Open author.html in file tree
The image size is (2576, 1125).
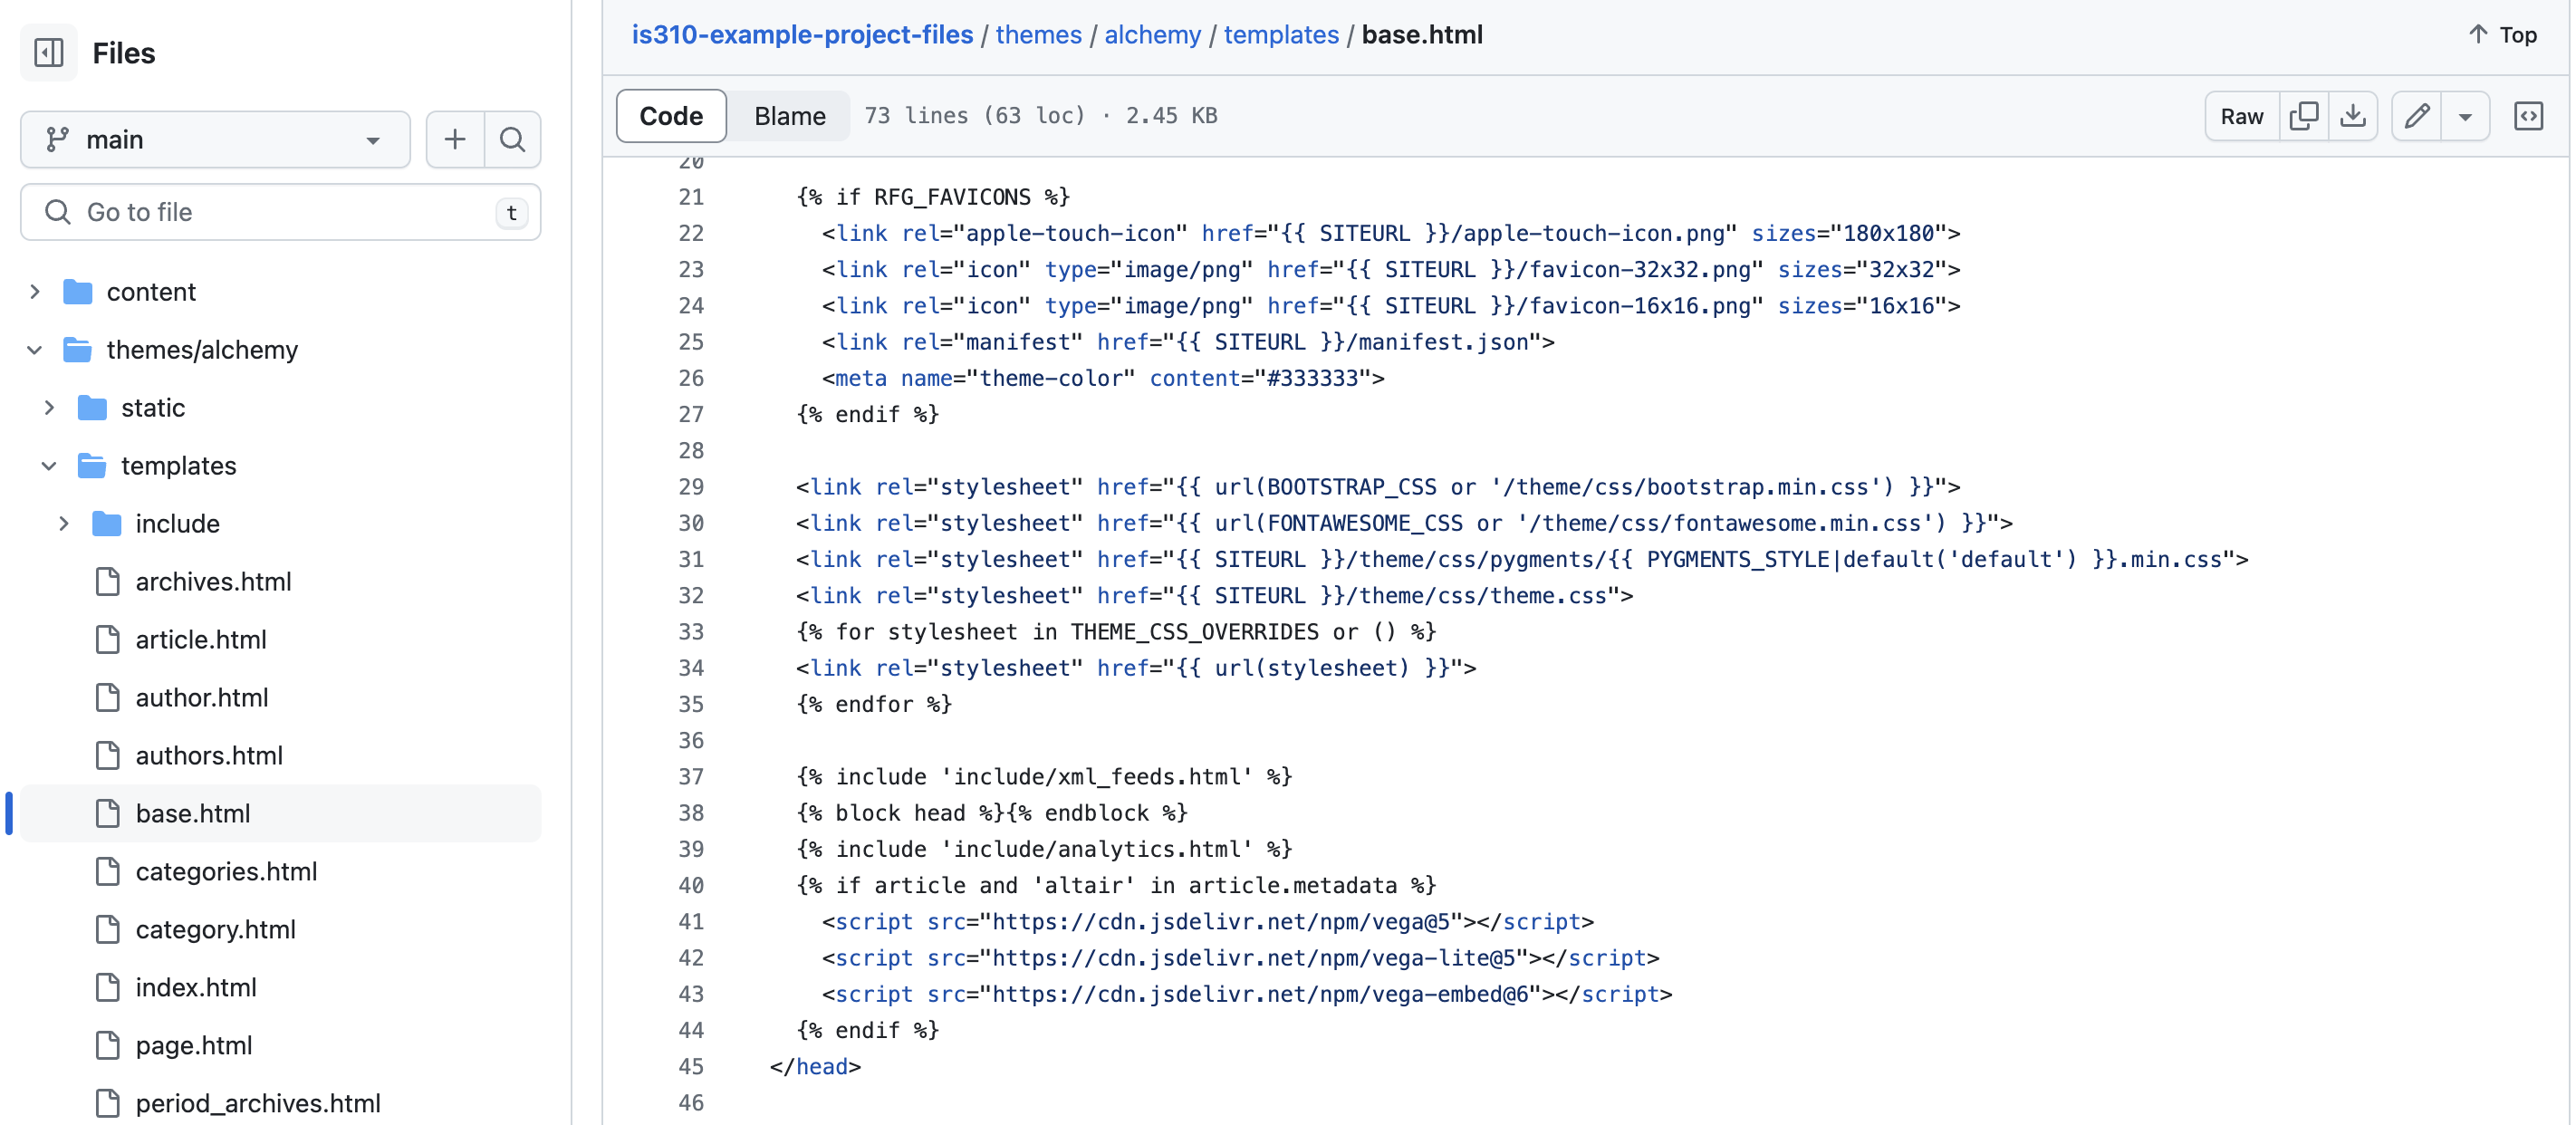202,698
